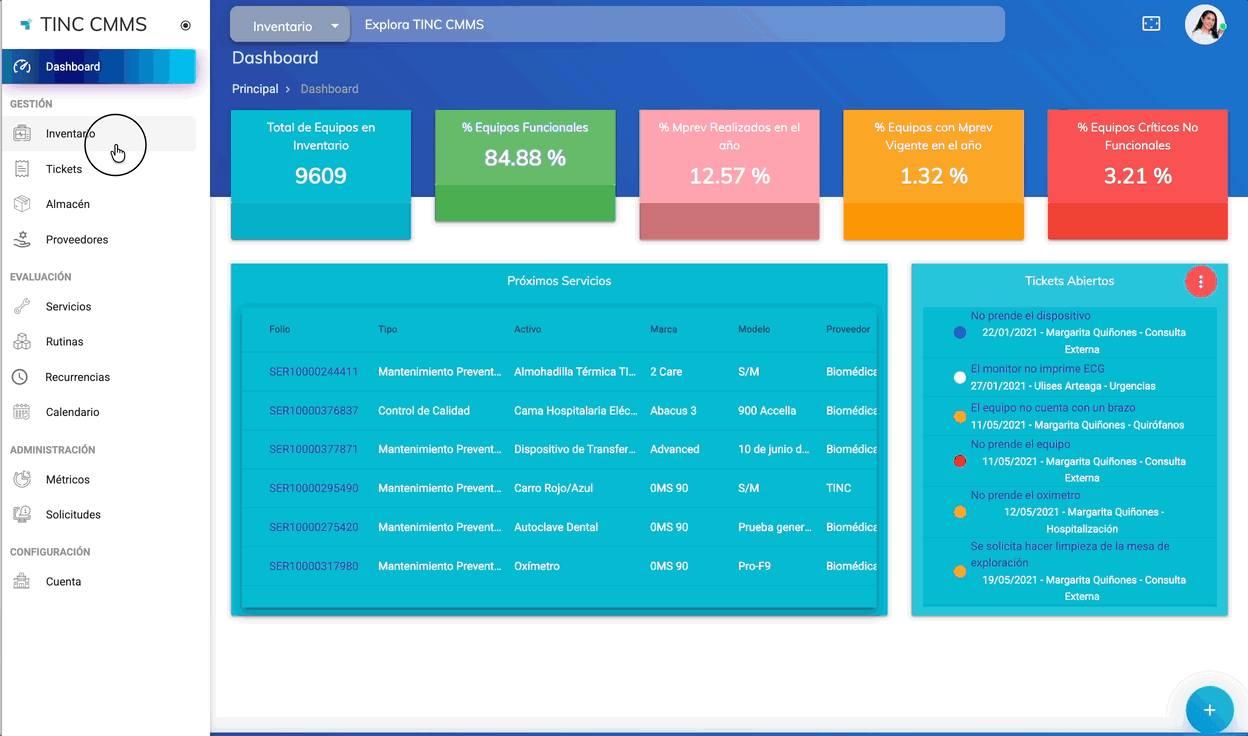This screenshot has height=736, width=1248.
Task: Open Tickets from the sidebar icon
Action: 22,169
